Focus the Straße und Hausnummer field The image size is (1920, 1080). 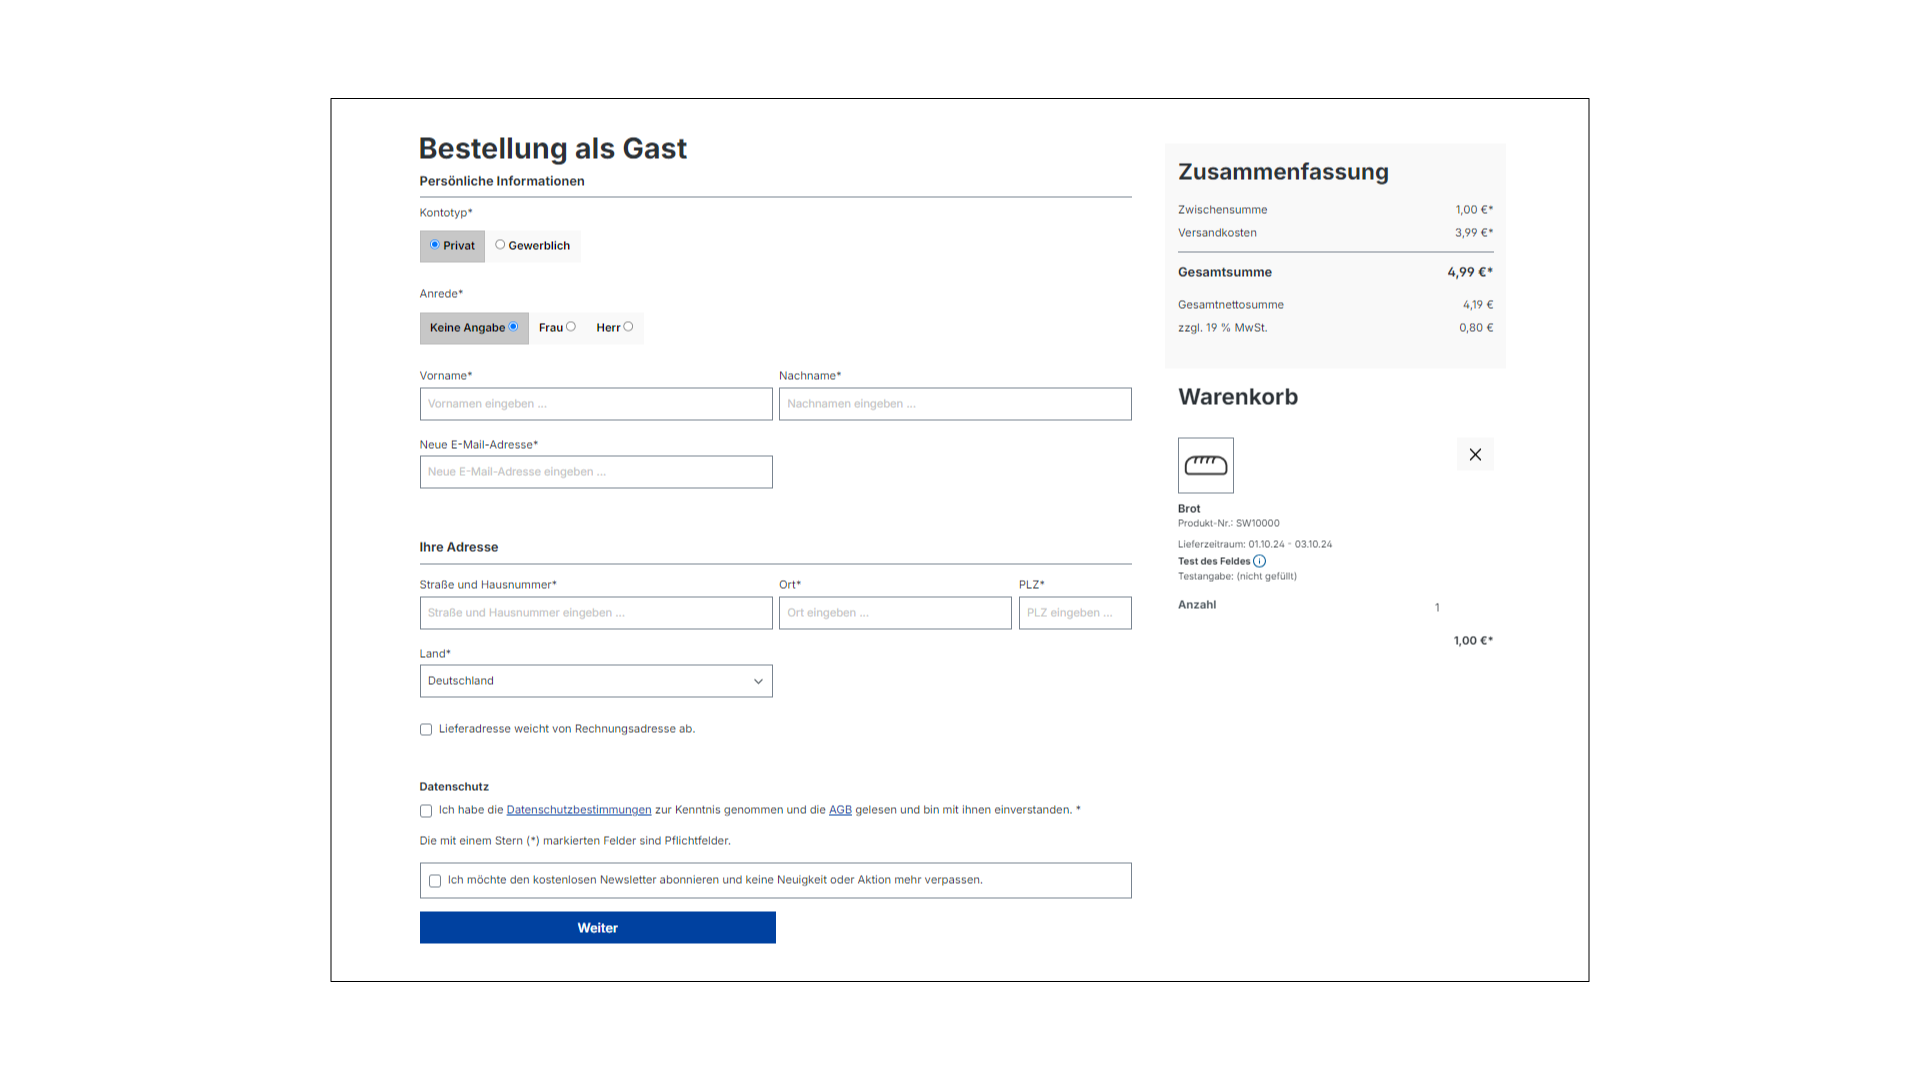596,613
